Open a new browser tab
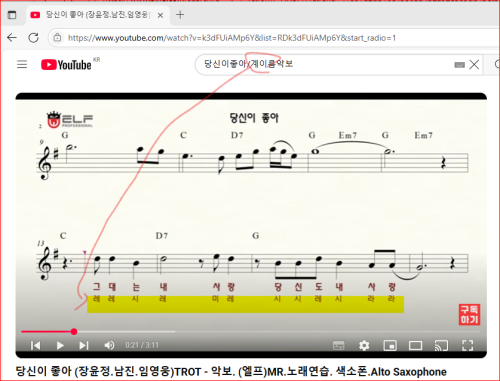 tap(180, 15)
